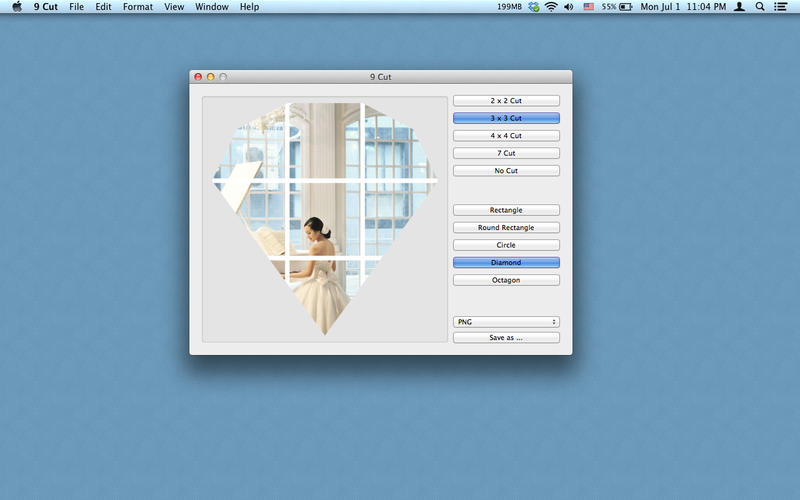
Task: Click the 199MB memory indicator
Action: pos(509,7)
